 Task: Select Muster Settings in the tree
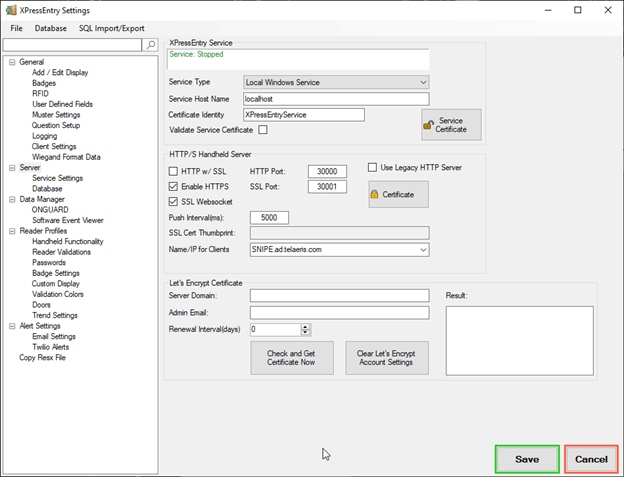[56, 114]
